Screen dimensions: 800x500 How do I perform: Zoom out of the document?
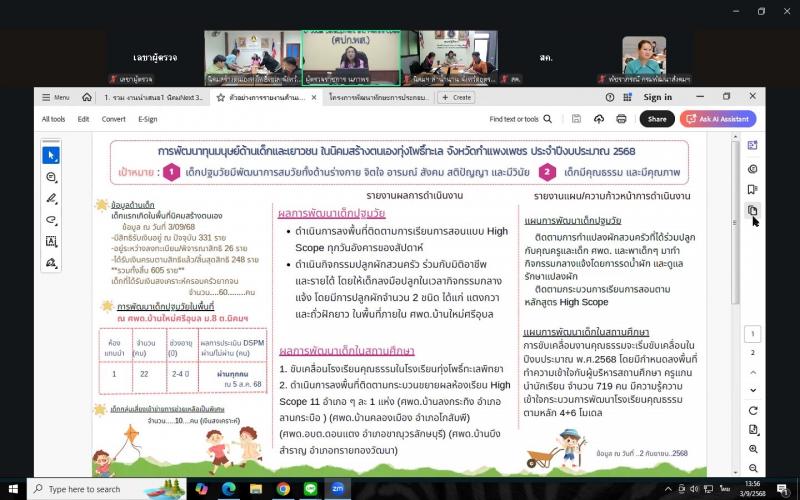pyautogui.click(x=753, y=468)
